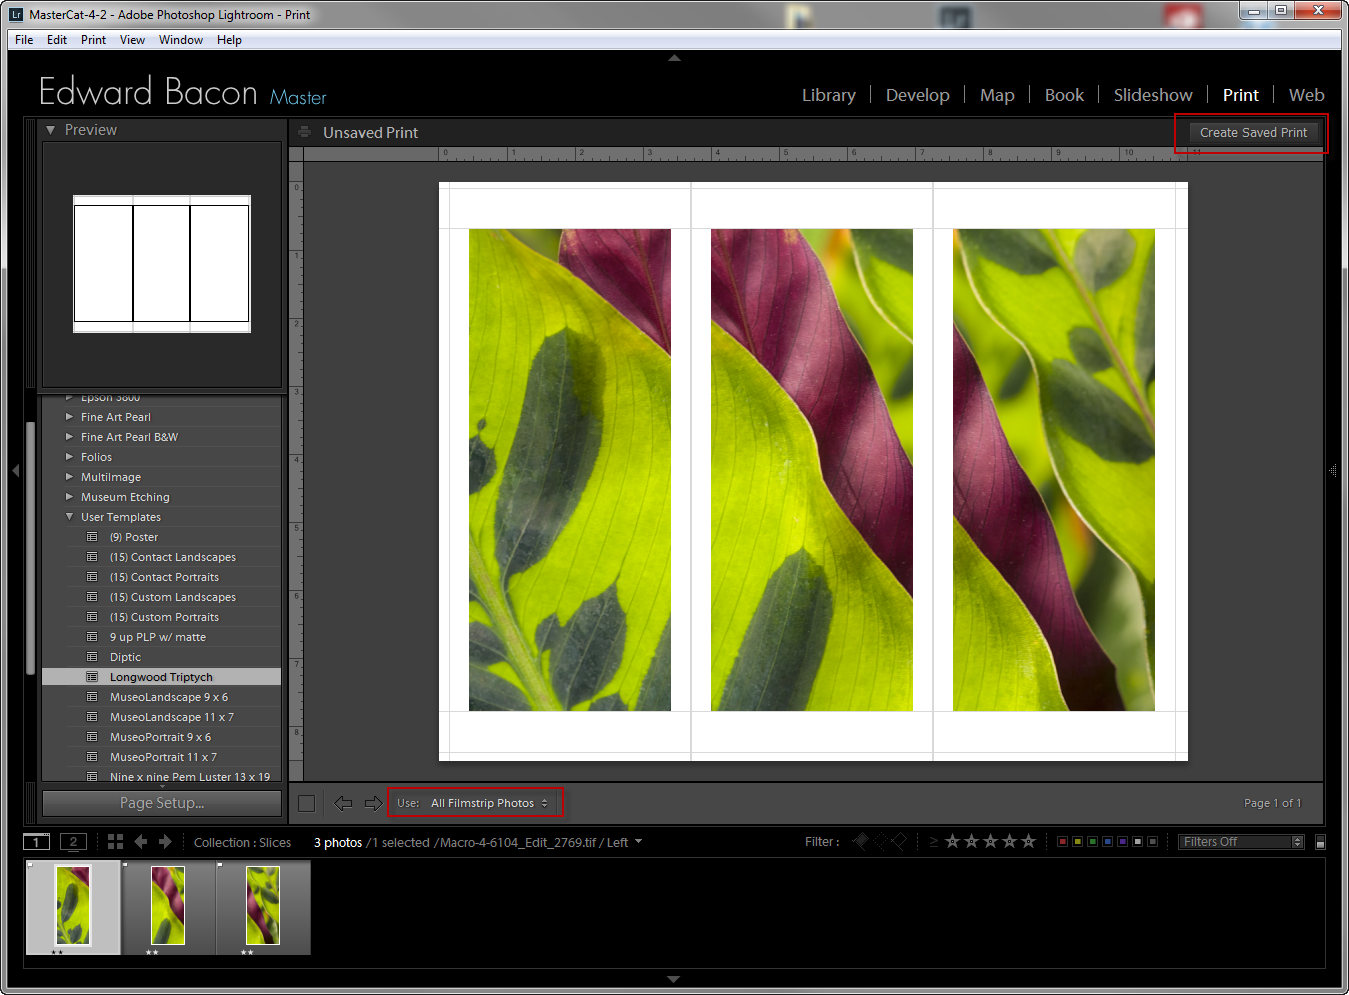Go back with filmstrip back arrow
This screenshot has height=995, width=1349.
pos(141,842)
